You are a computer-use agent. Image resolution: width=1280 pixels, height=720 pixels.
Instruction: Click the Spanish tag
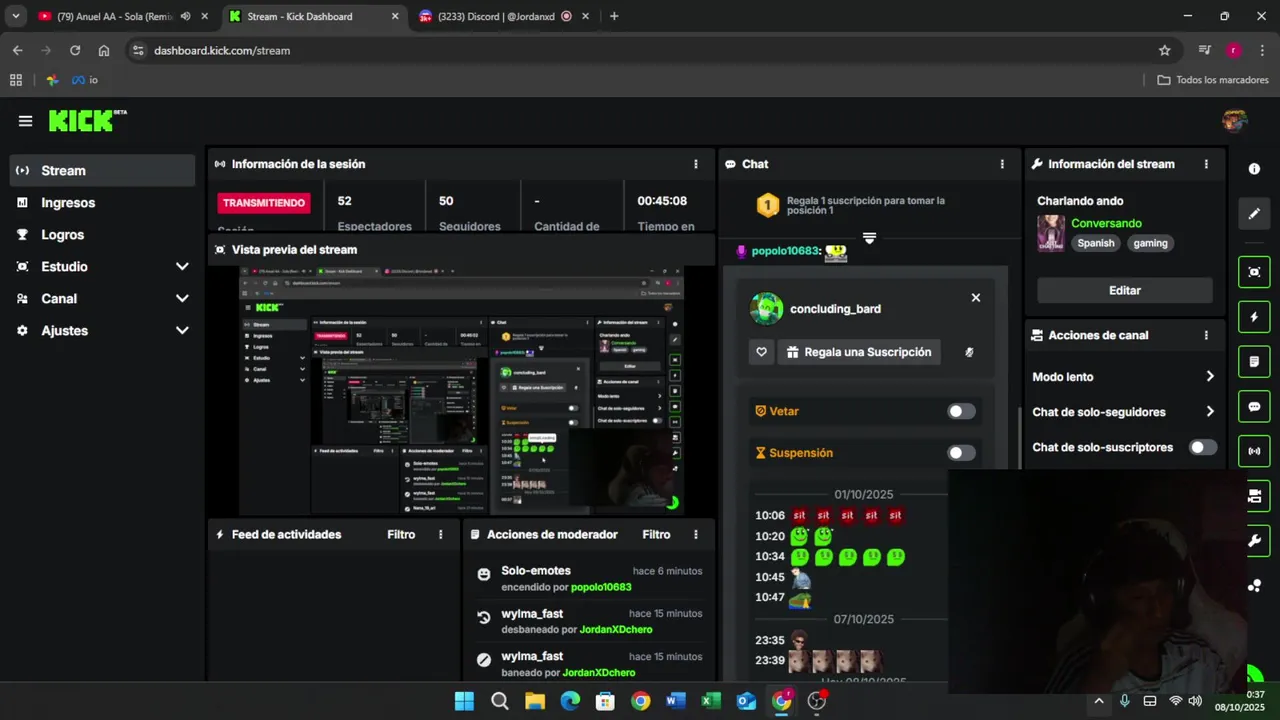pos(1096,243)
